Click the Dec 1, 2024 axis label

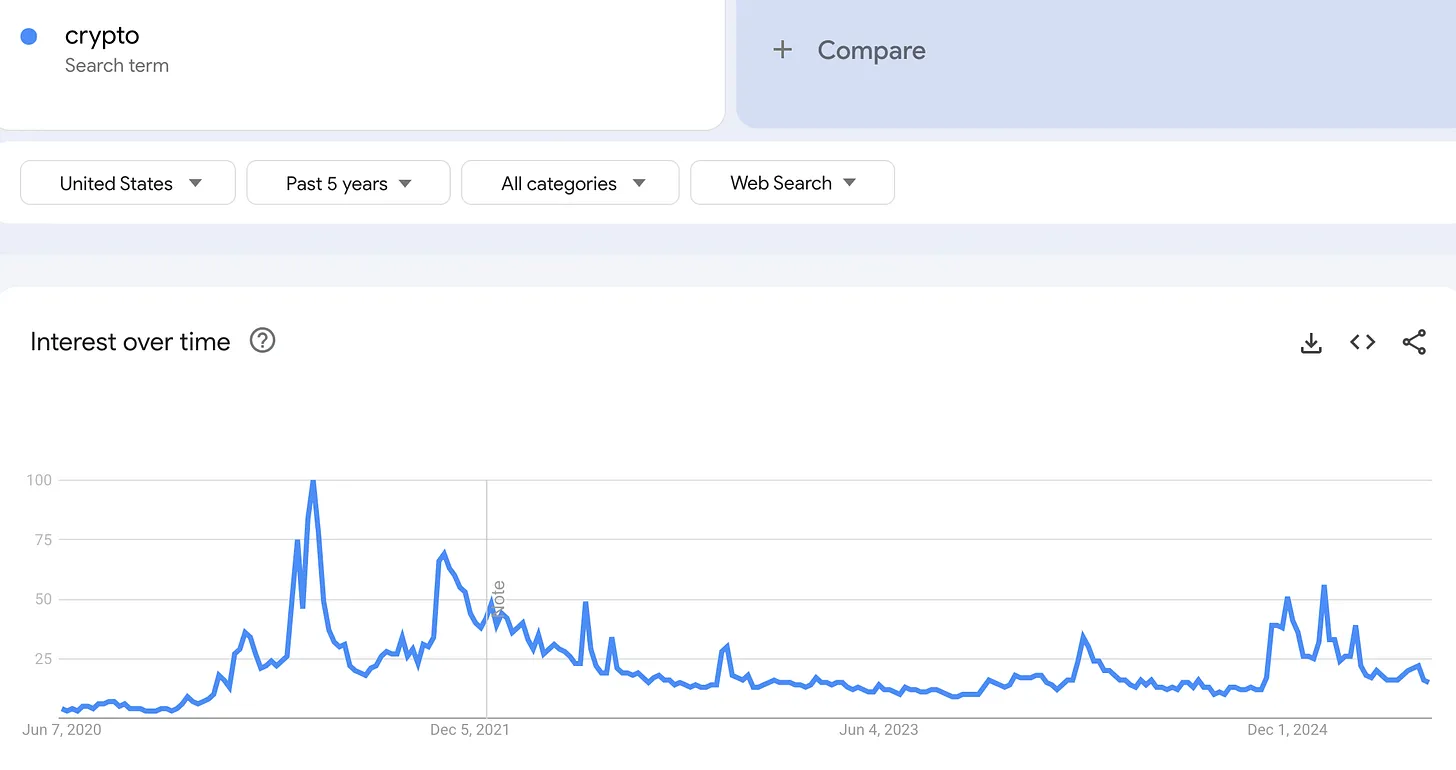(x=1287, y=730)
